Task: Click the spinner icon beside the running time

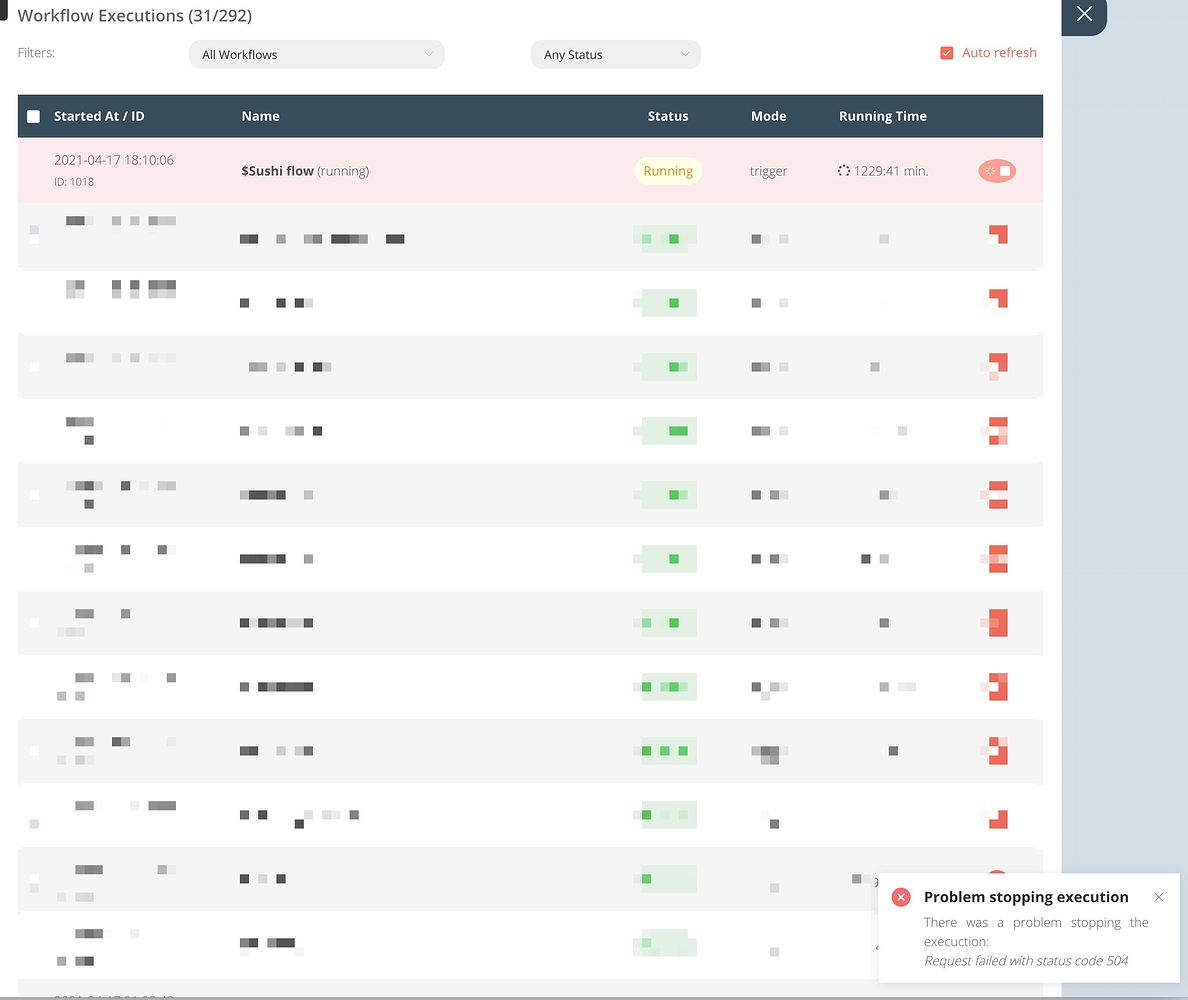Action: pyautogui.click(x=845, y=170)
